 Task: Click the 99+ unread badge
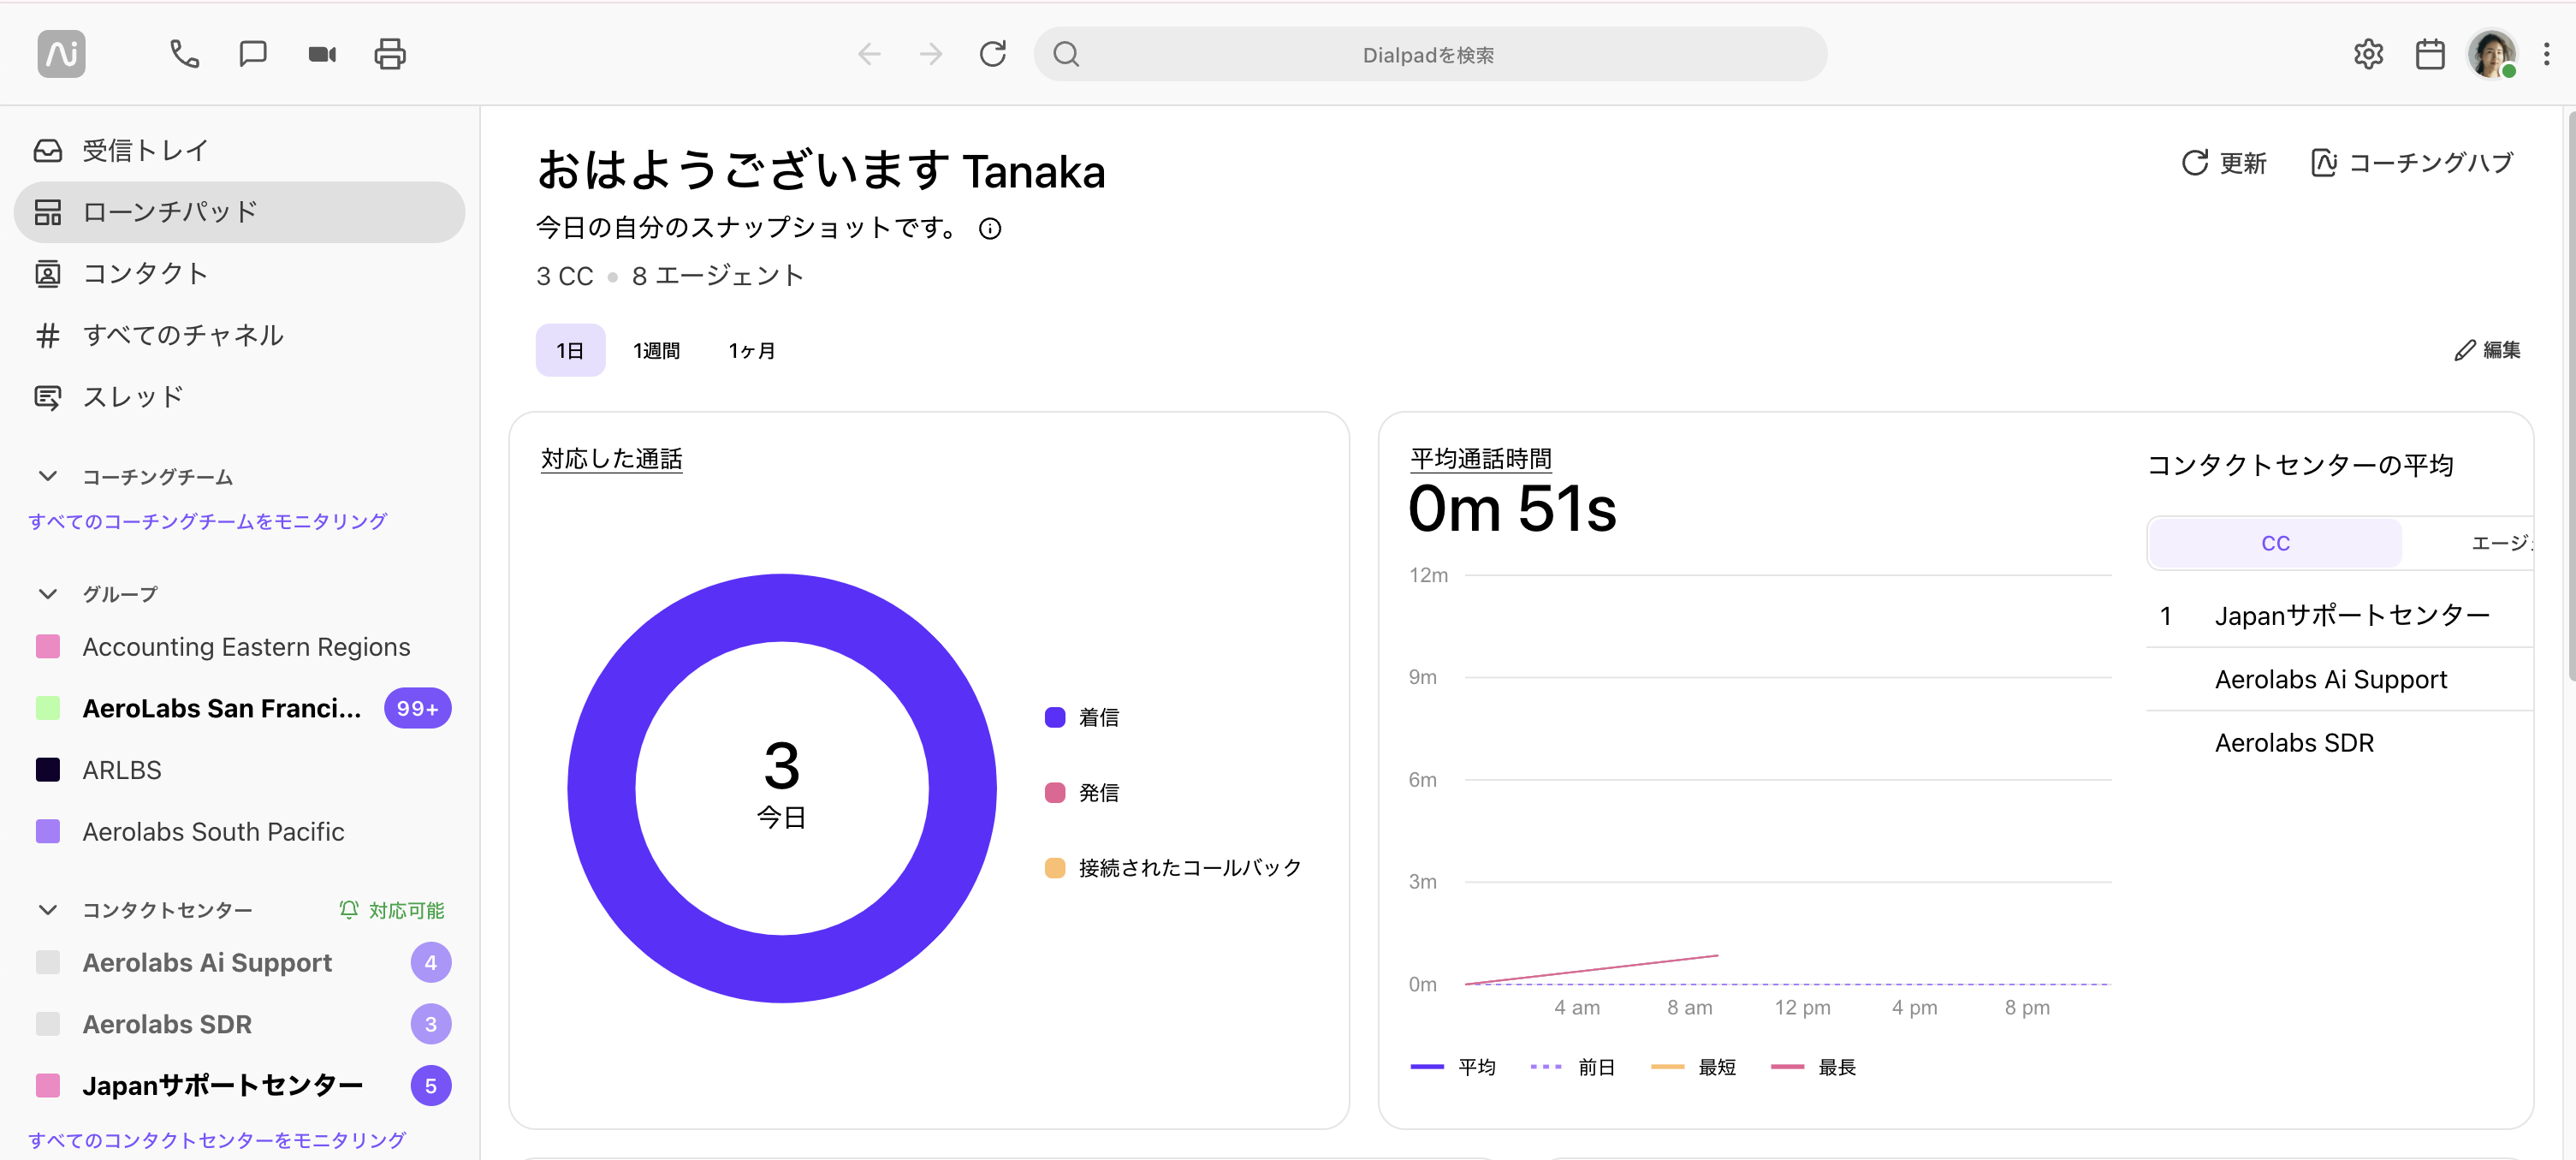418,709
